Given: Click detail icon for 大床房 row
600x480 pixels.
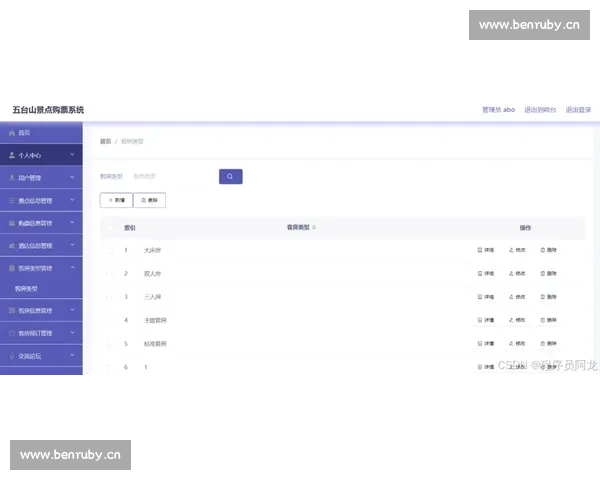Looking at the screenshot, I should tap(480, 250).
